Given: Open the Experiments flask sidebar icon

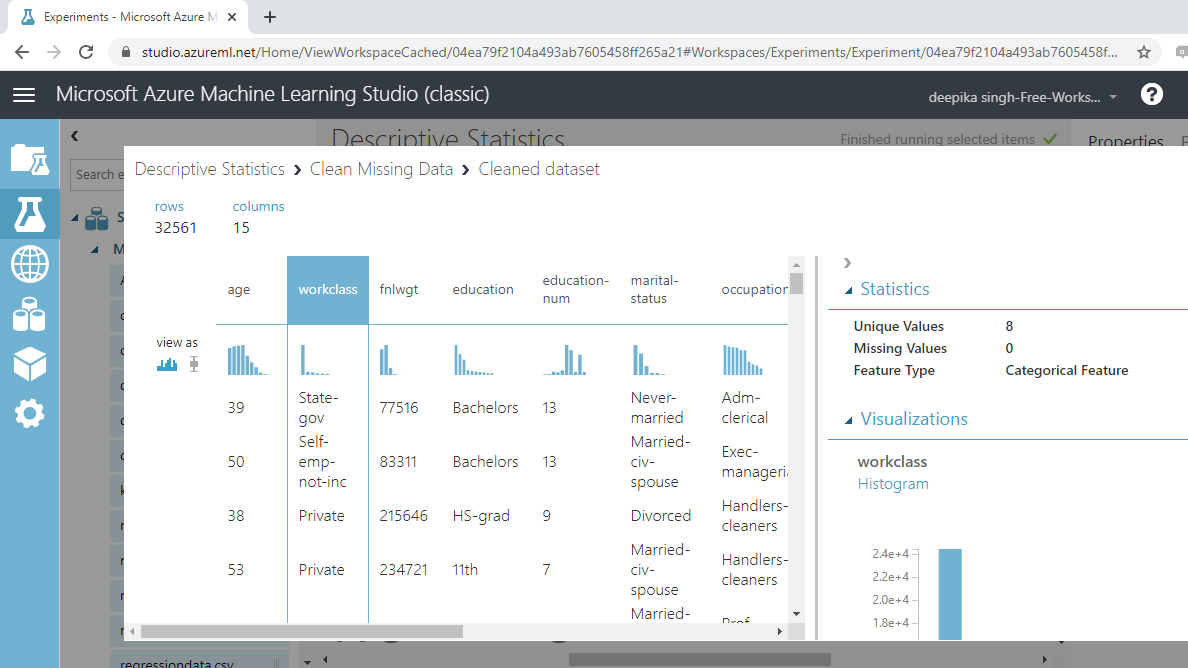Looking at the screenshot, I should pyautogui.click(x=30, y=214).
